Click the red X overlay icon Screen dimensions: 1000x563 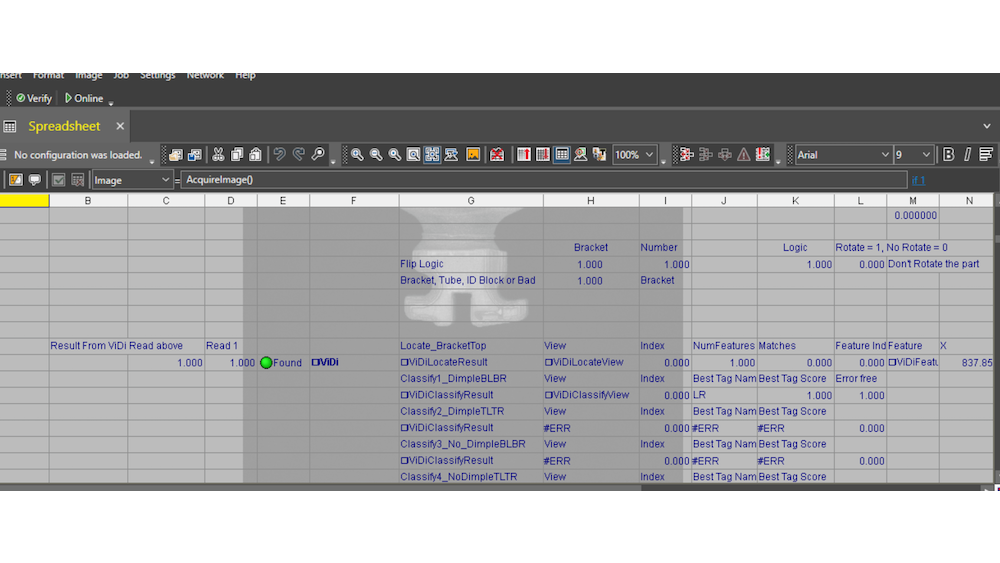click(x=497, y=155)
